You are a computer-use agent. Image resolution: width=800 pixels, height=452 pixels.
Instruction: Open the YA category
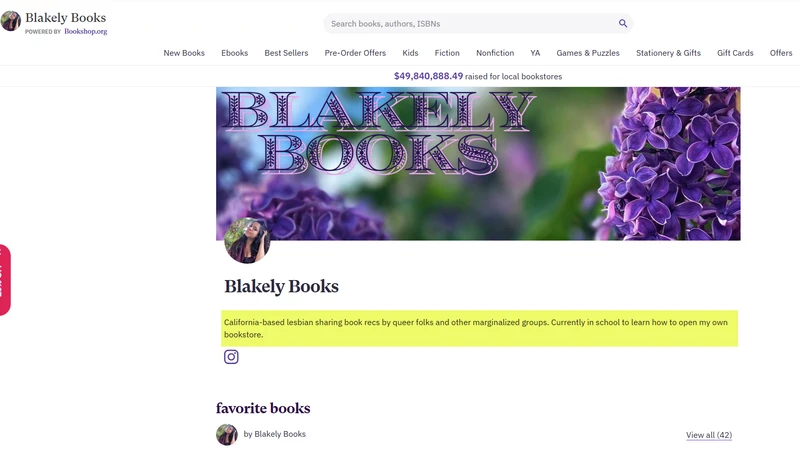[535, 53]
